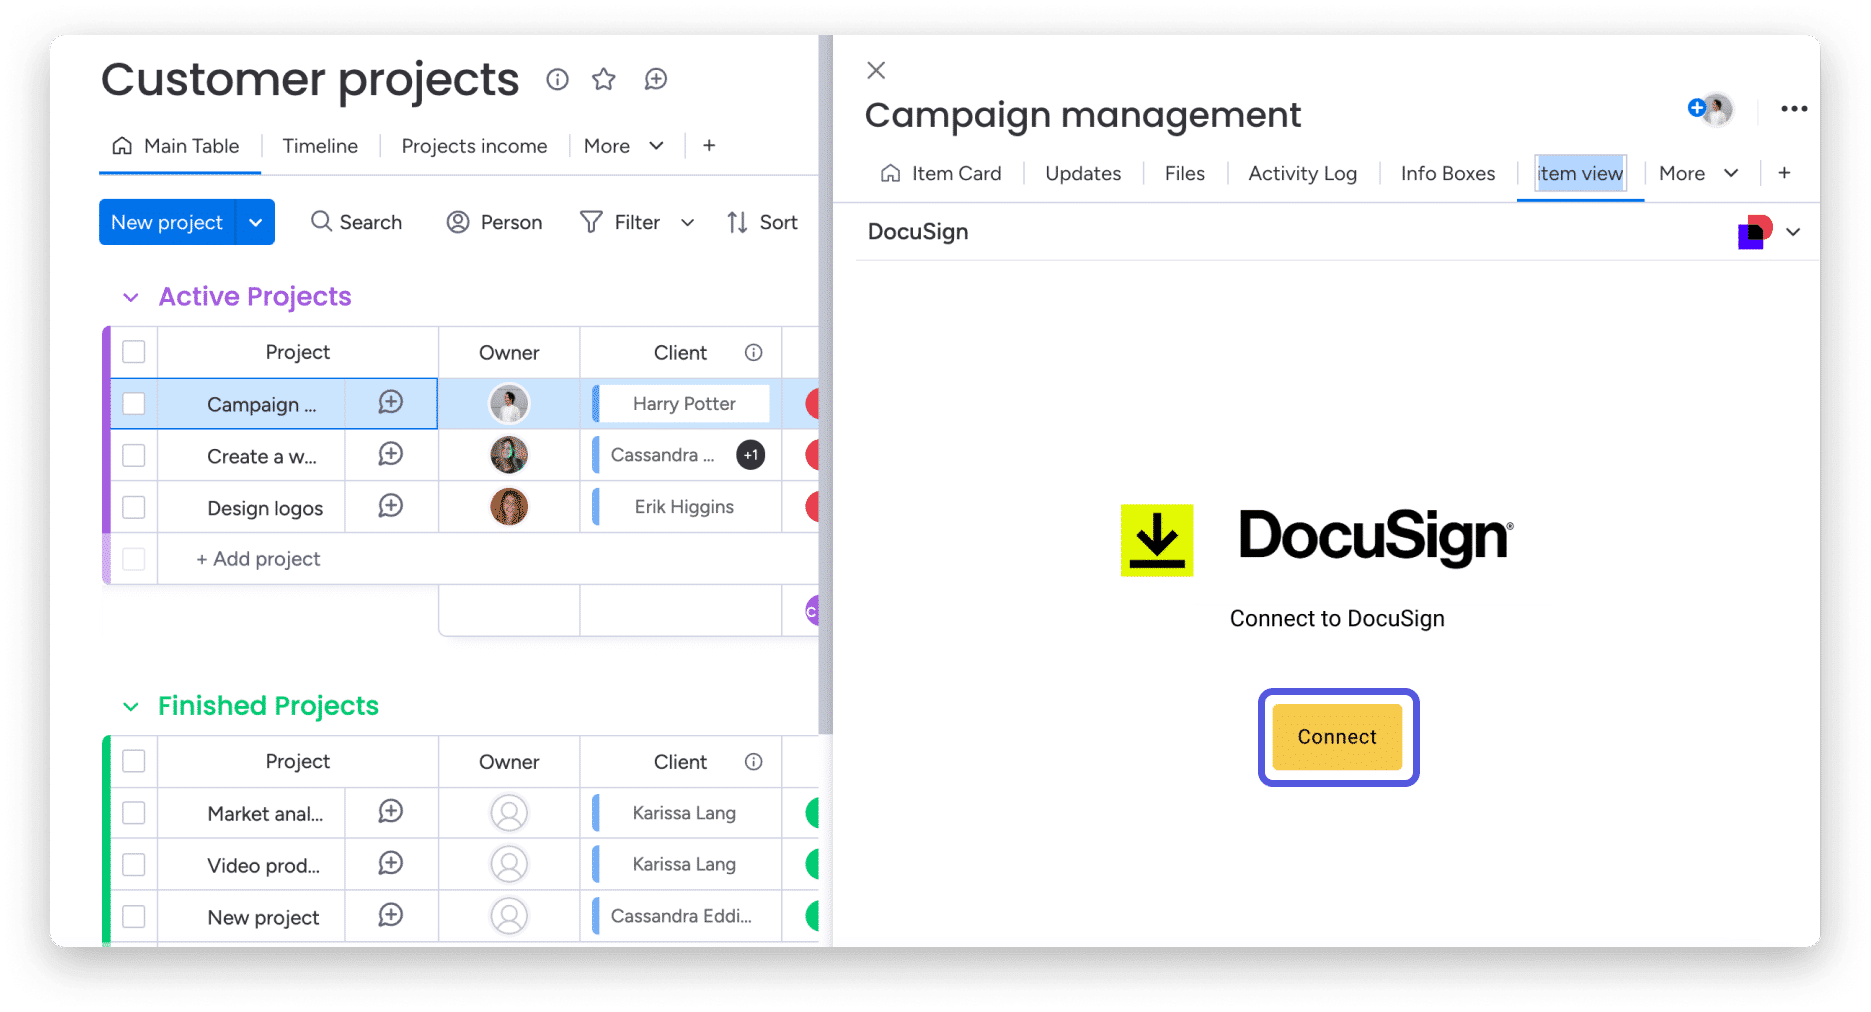Click the Search magnifier icon
Screen dimensions: 1871x1012
click(x=321, y=221)
